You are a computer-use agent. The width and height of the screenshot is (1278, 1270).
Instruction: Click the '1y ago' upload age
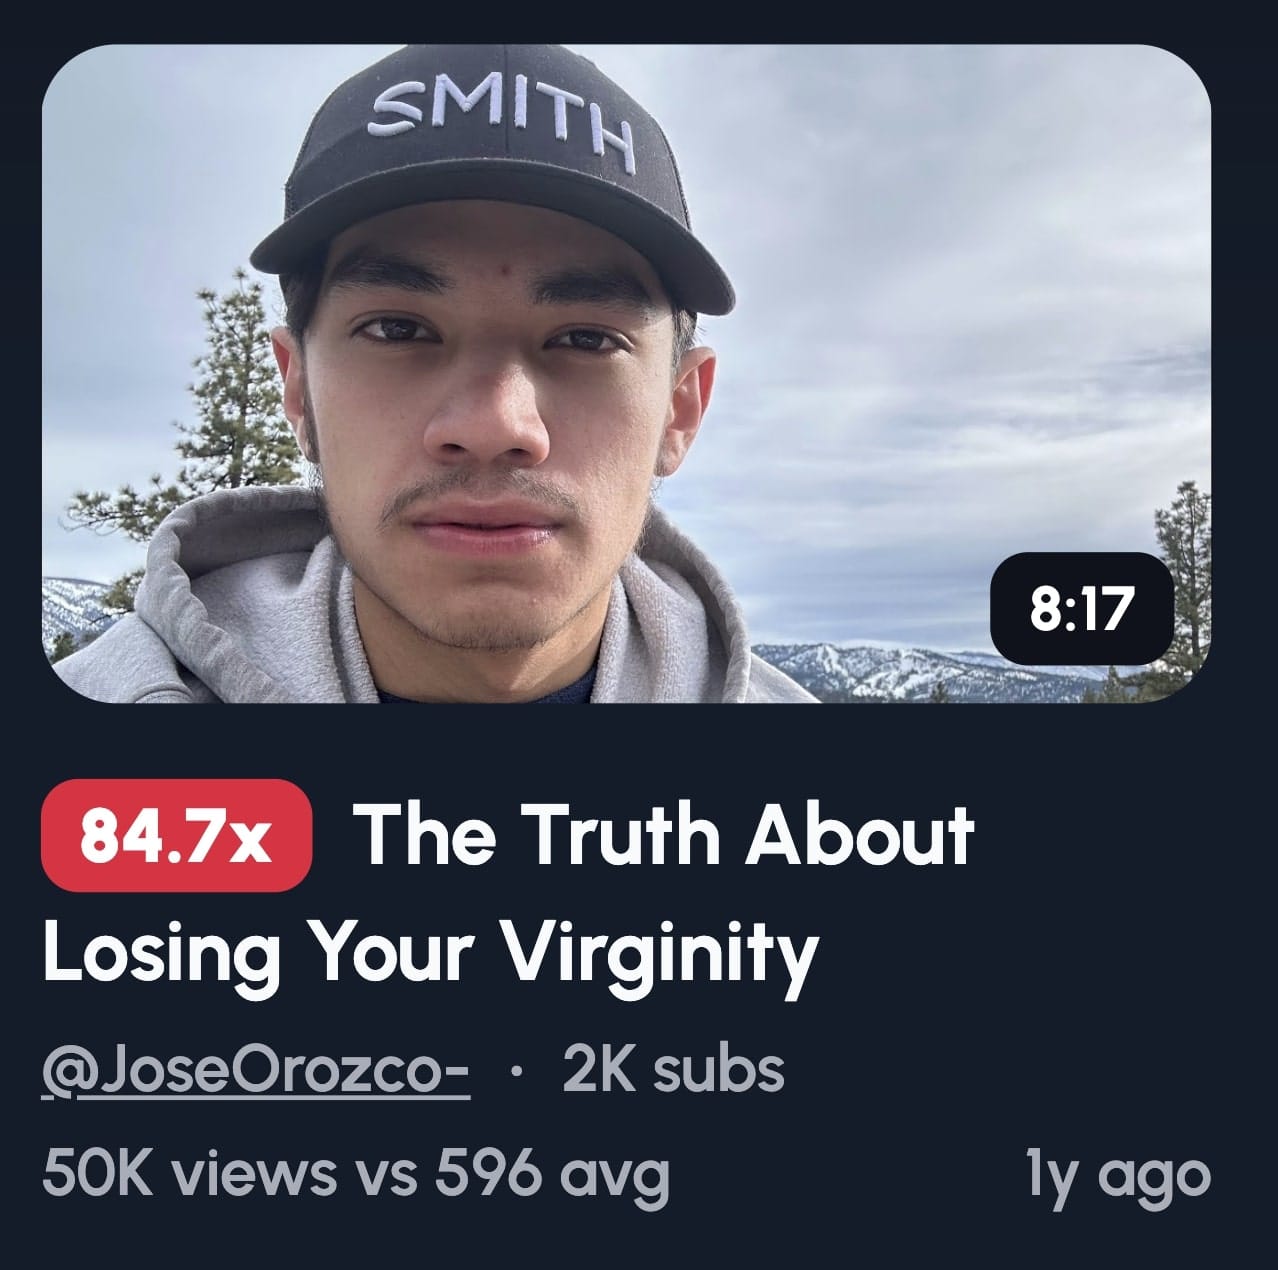click(x=1118, y=1175)
